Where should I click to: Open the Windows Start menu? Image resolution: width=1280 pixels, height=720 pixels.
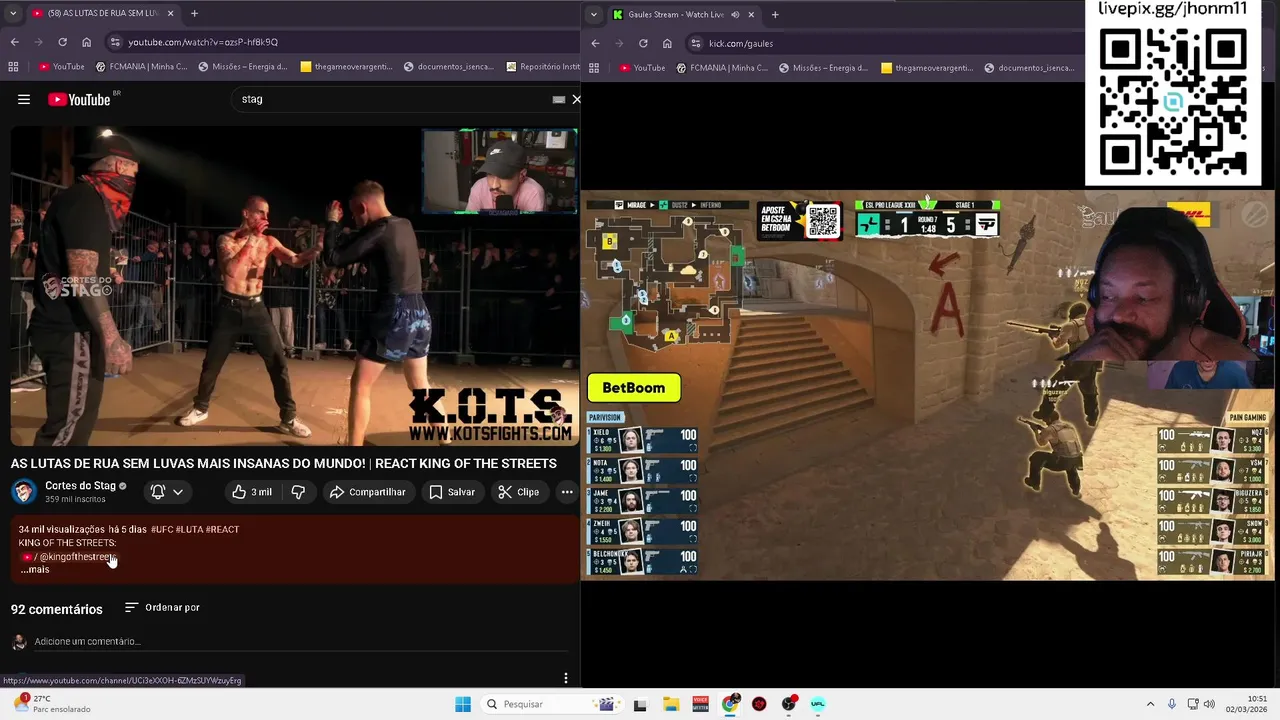click(463, 704)
